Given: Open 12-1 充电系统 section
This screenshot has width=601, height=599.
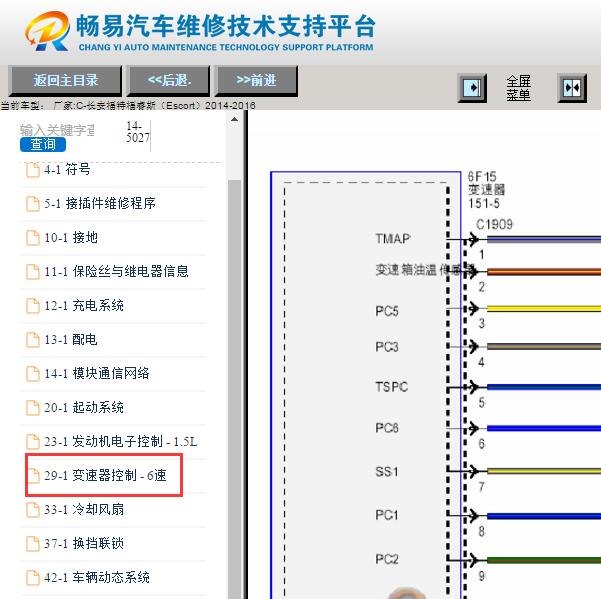Looking at the screenshot, I should (x=84, y=305).
